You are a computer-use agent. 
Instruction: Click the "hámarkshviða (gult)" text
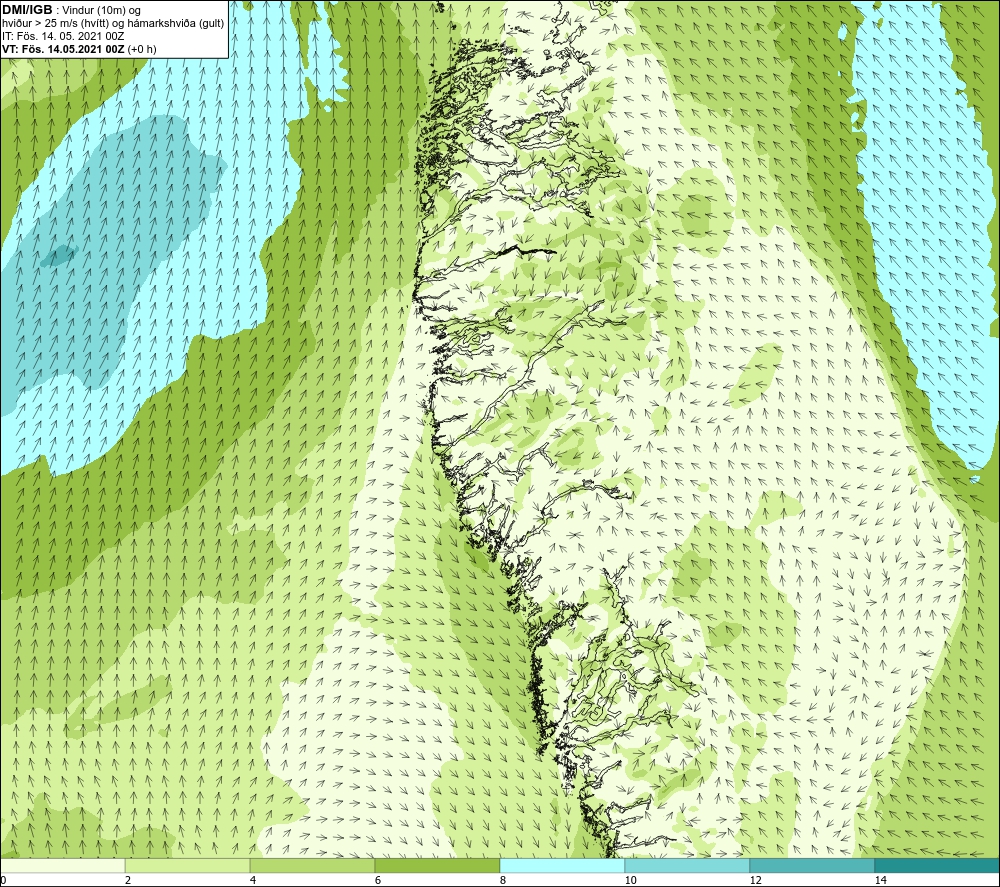tap(175, 24)
